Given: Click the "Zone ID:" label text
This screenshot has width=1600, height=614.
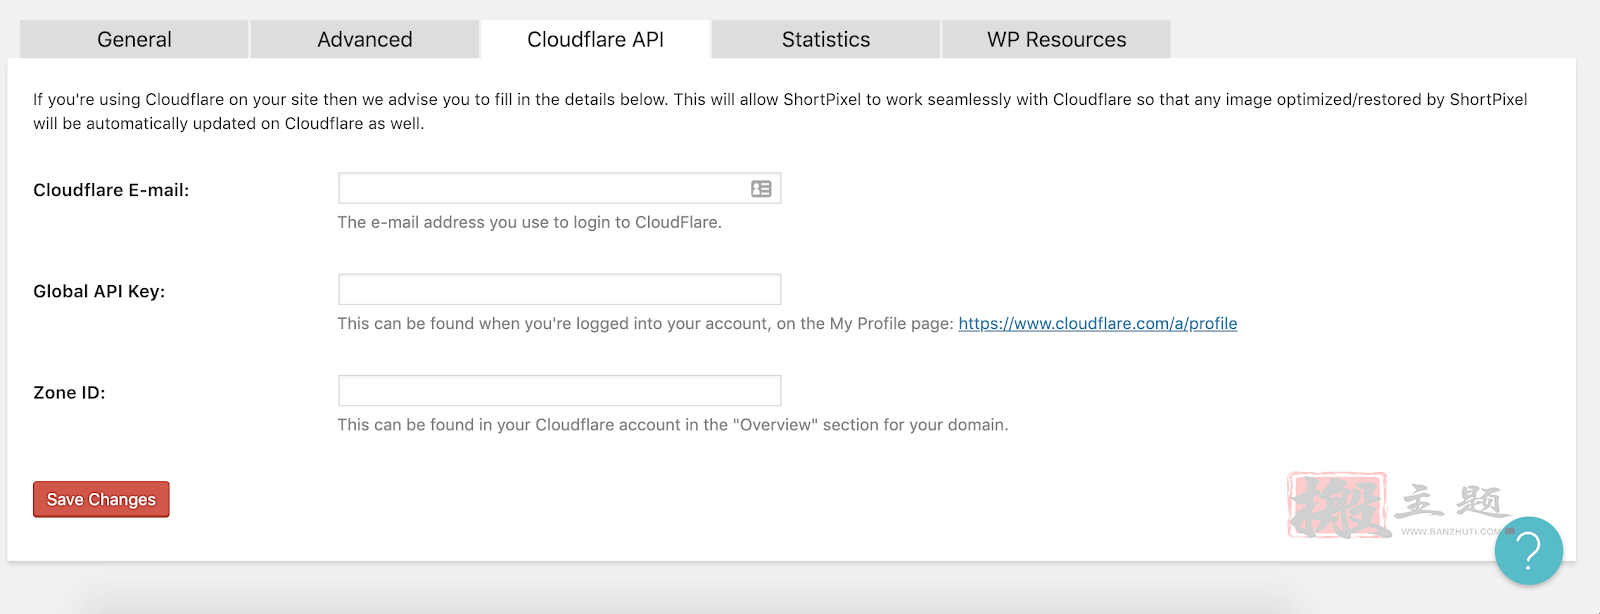Looking at the screenshot, I should point(69,393).
